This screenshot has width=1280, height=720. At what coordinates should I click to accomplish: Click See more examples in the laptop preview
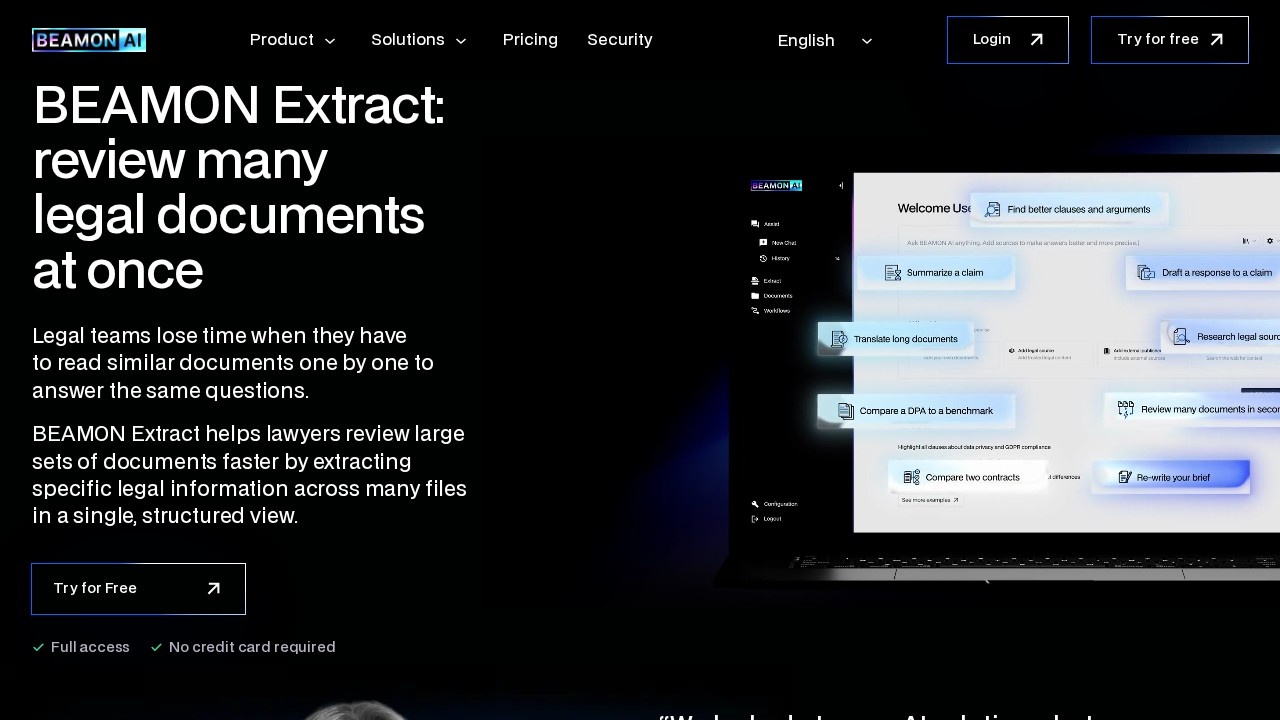[930, 500]
